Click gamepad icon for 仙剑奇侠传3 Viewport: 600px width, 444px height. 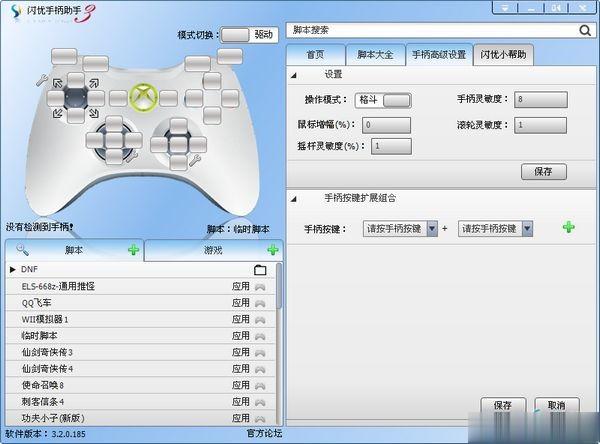(x=260, y=353)
